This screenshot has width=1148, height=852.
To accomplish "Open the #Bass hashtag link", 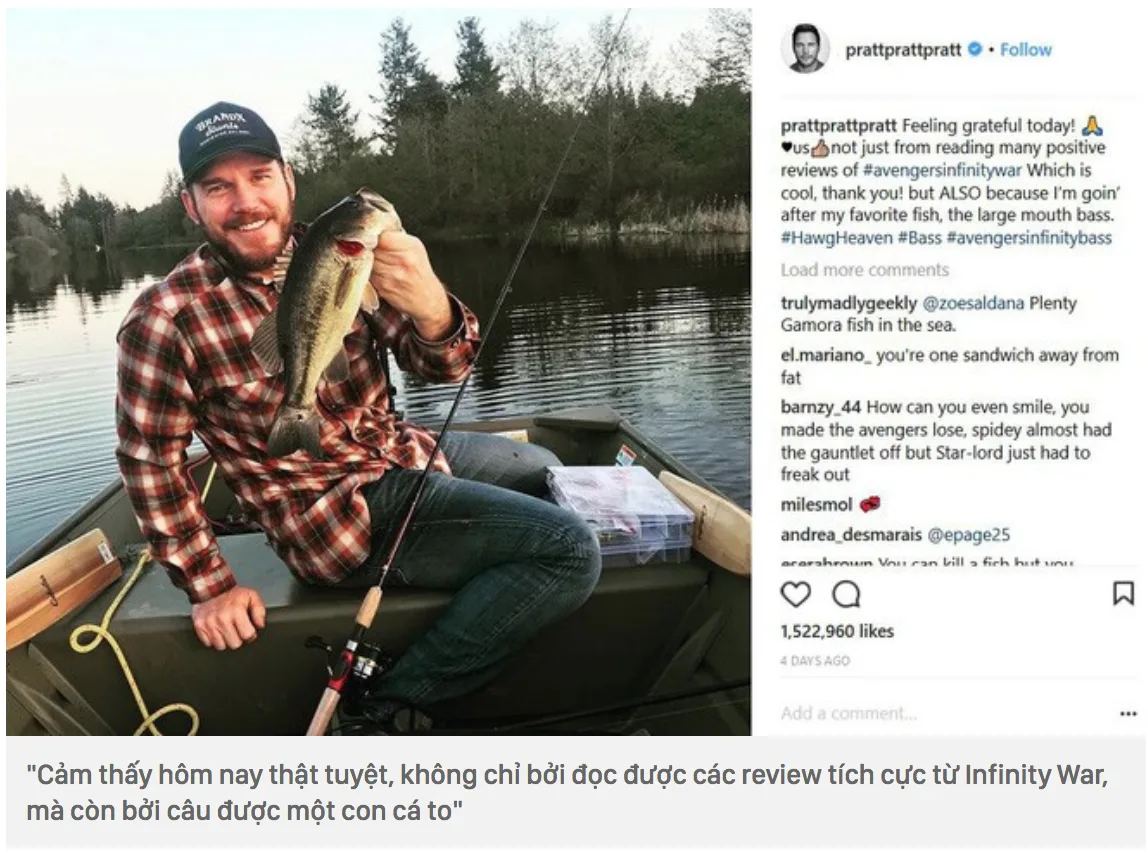I will point(920,238).
